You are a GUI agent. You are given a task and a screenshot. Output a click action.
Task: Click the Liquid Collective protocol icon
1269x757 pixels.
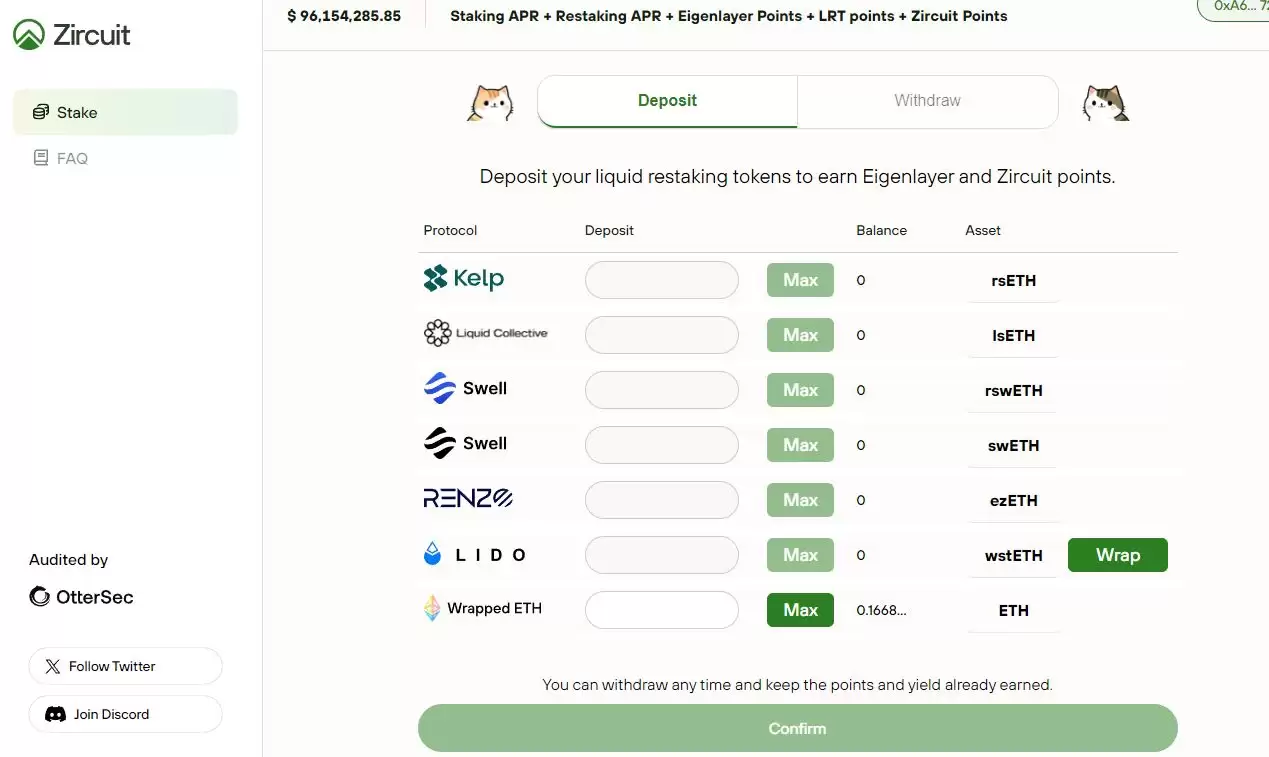[x=436, y=334]
